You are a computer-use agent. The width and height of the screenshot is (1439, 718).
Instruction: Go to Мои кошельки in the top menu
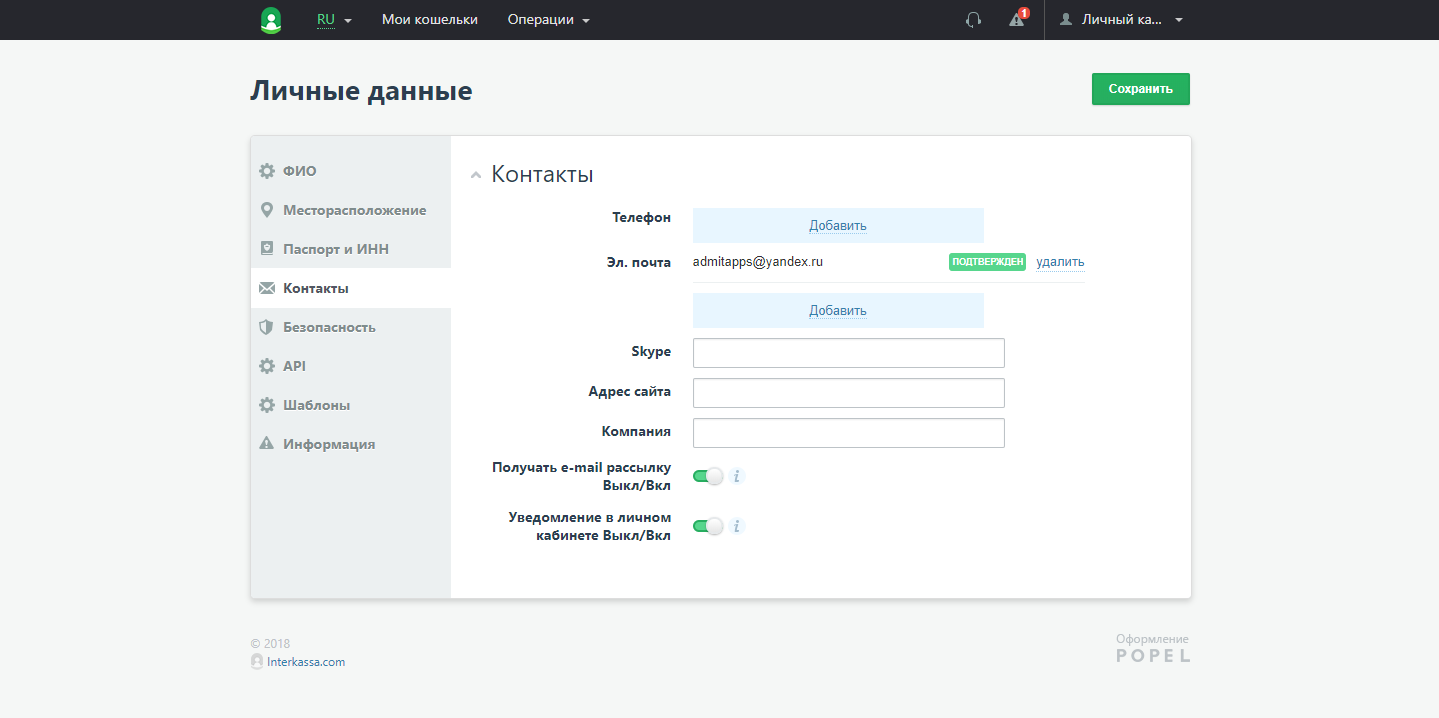point(429,20)
